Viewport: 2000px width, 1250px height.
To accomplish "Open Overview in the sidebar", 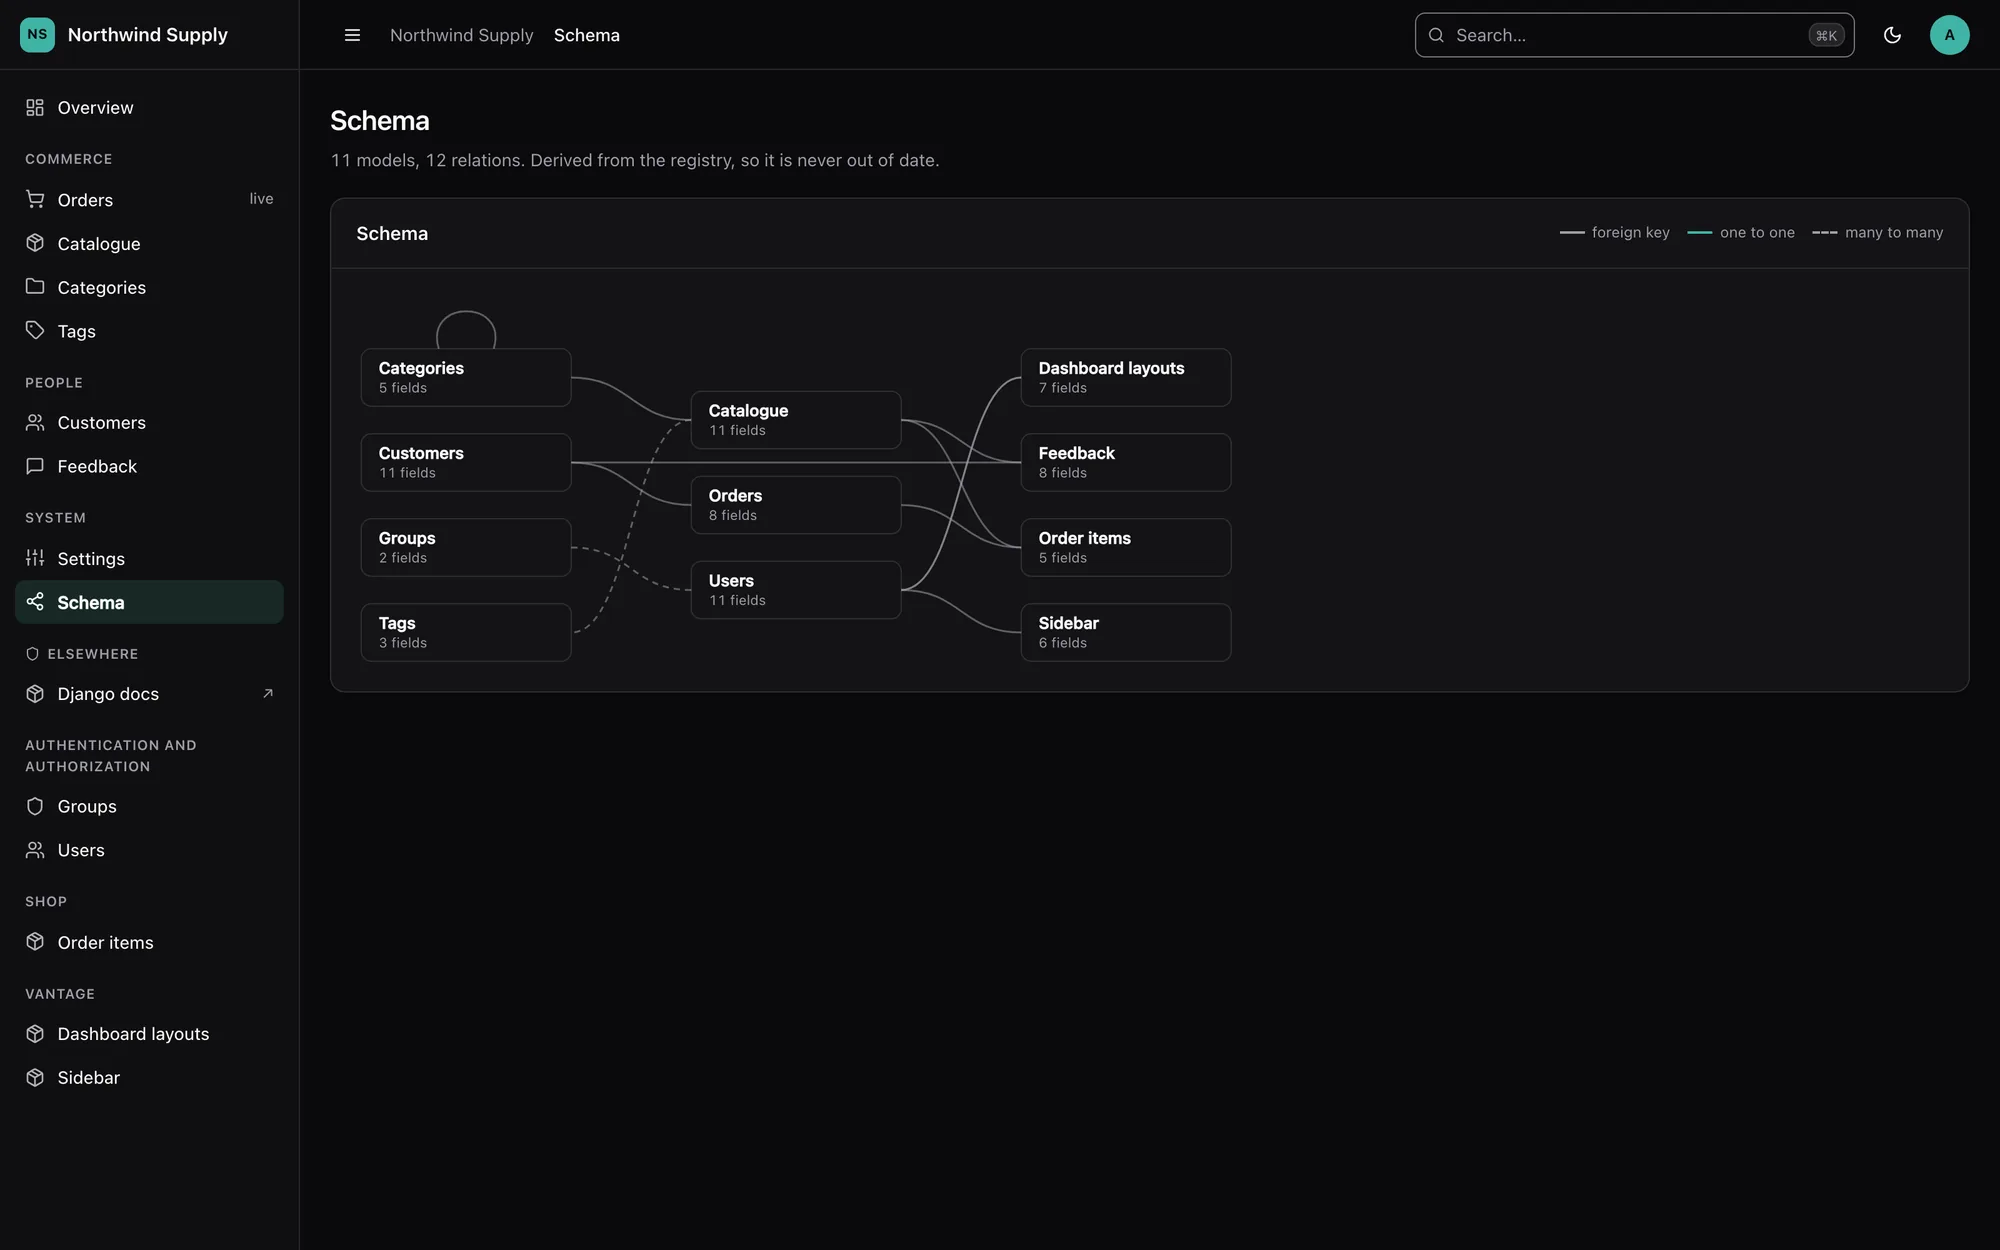I will pos(149,107).
